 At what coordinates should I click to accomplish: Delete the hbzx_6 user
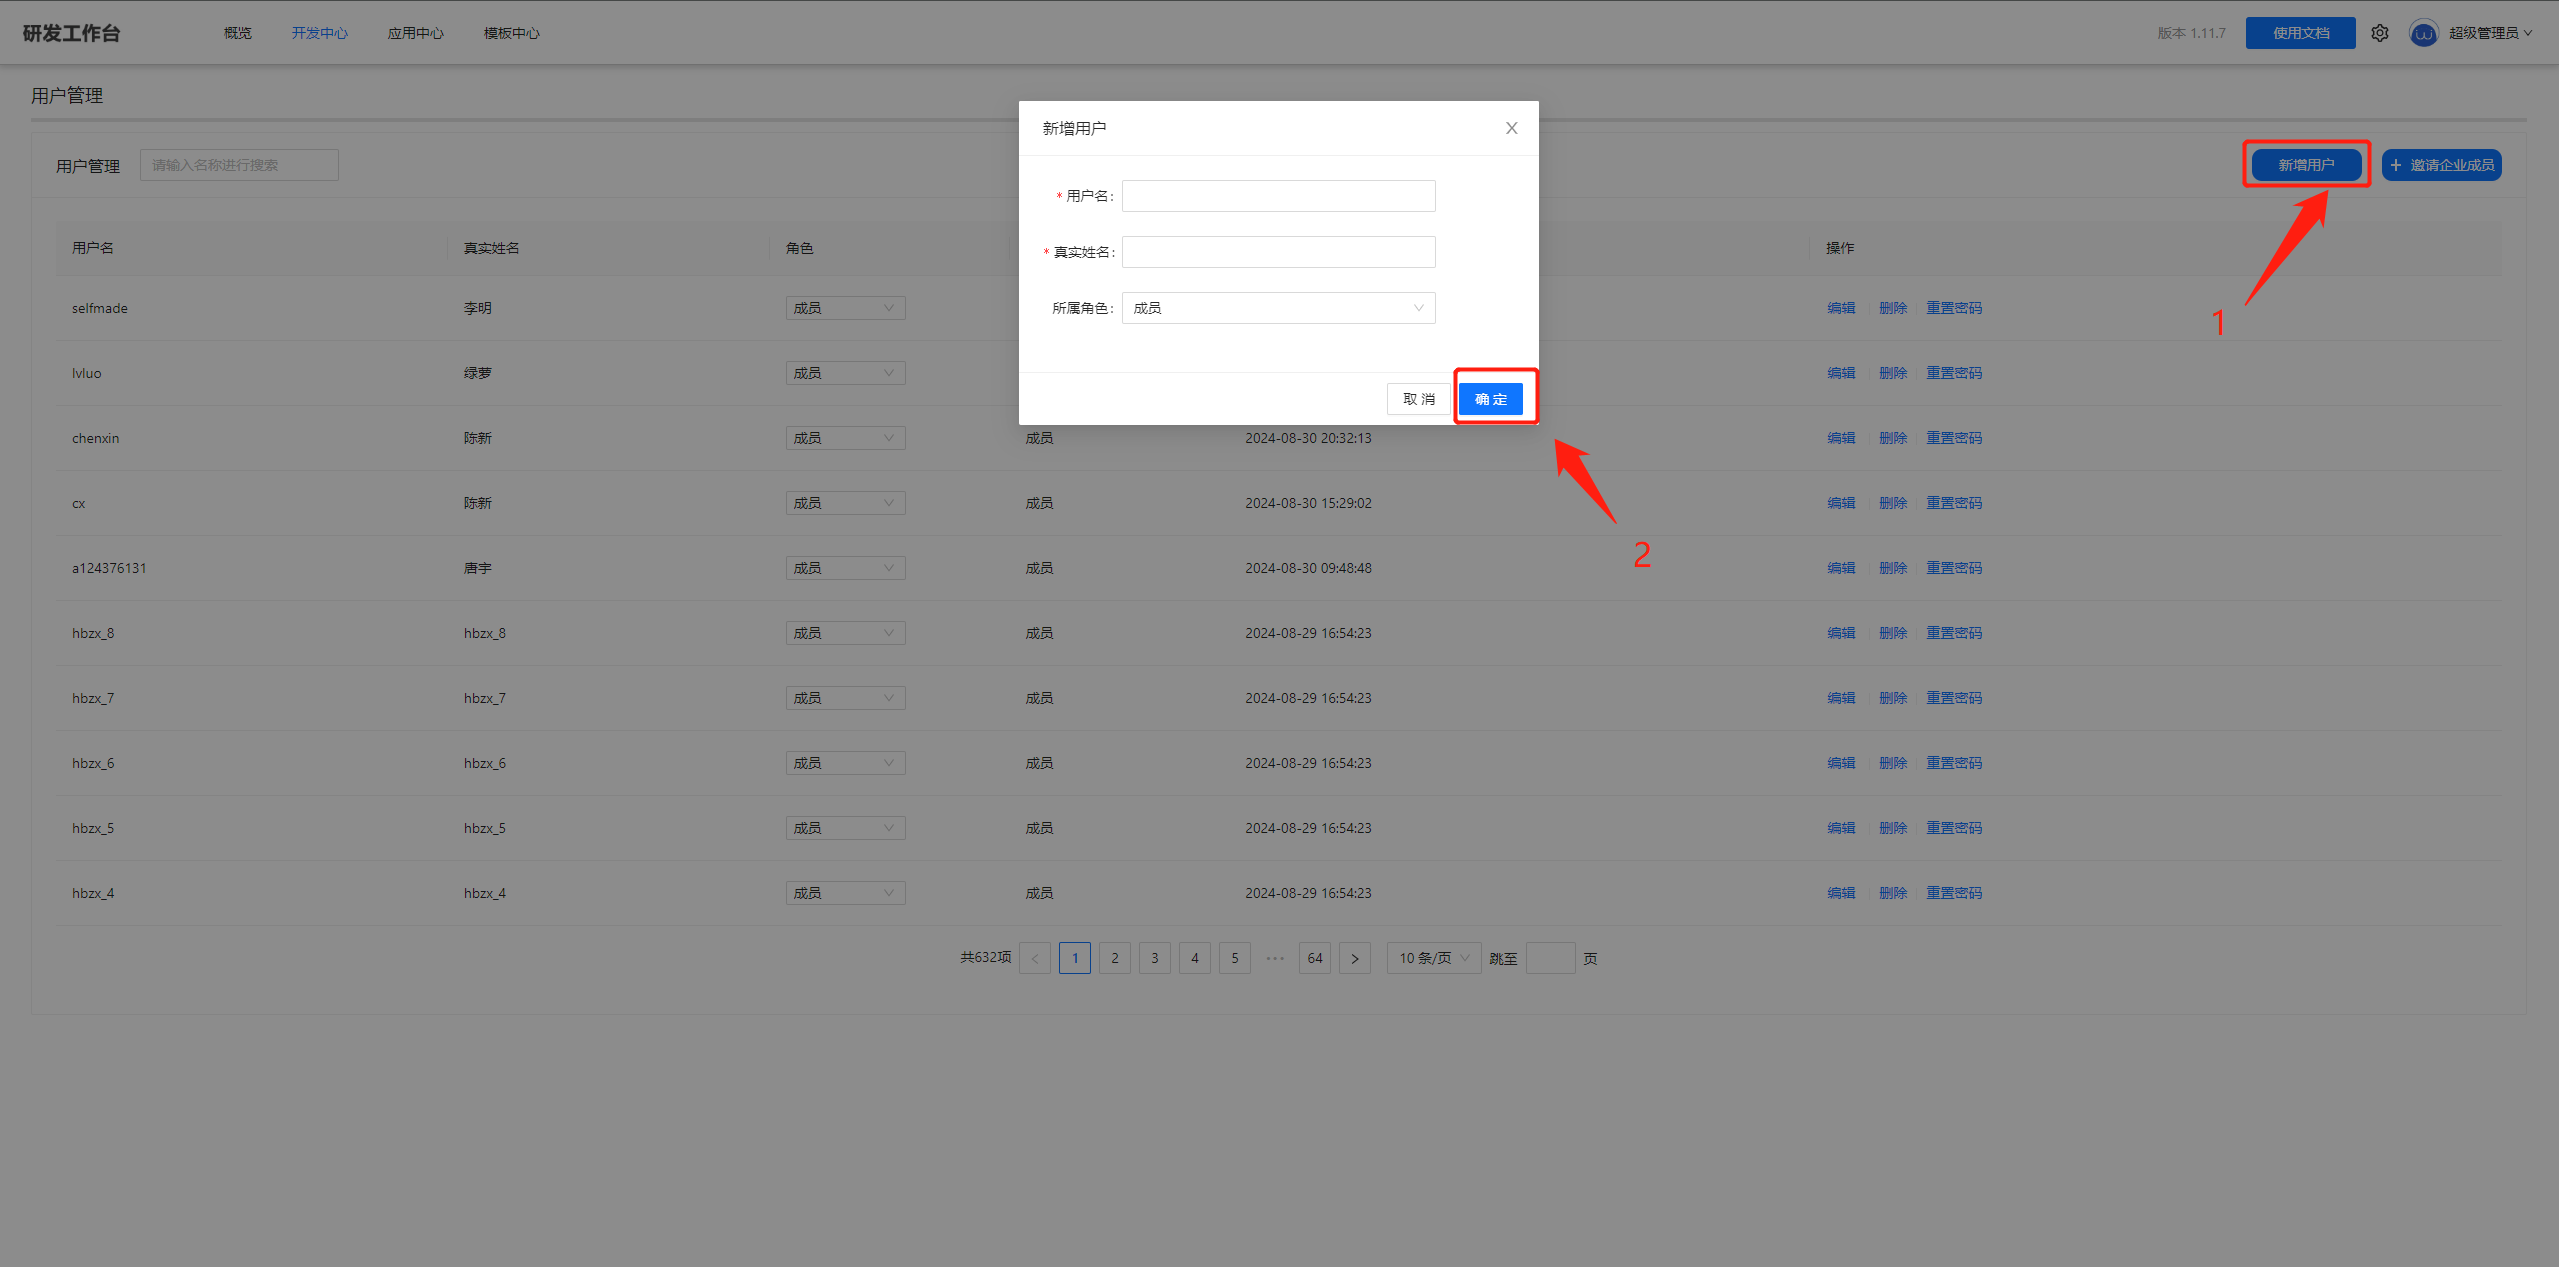tap(1893, 763)
